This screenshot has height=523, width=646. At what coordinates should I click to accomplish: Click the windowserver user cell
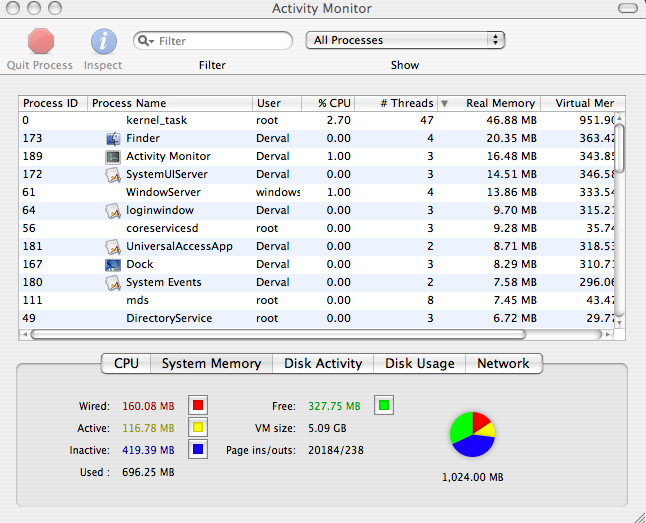point(278,192)
